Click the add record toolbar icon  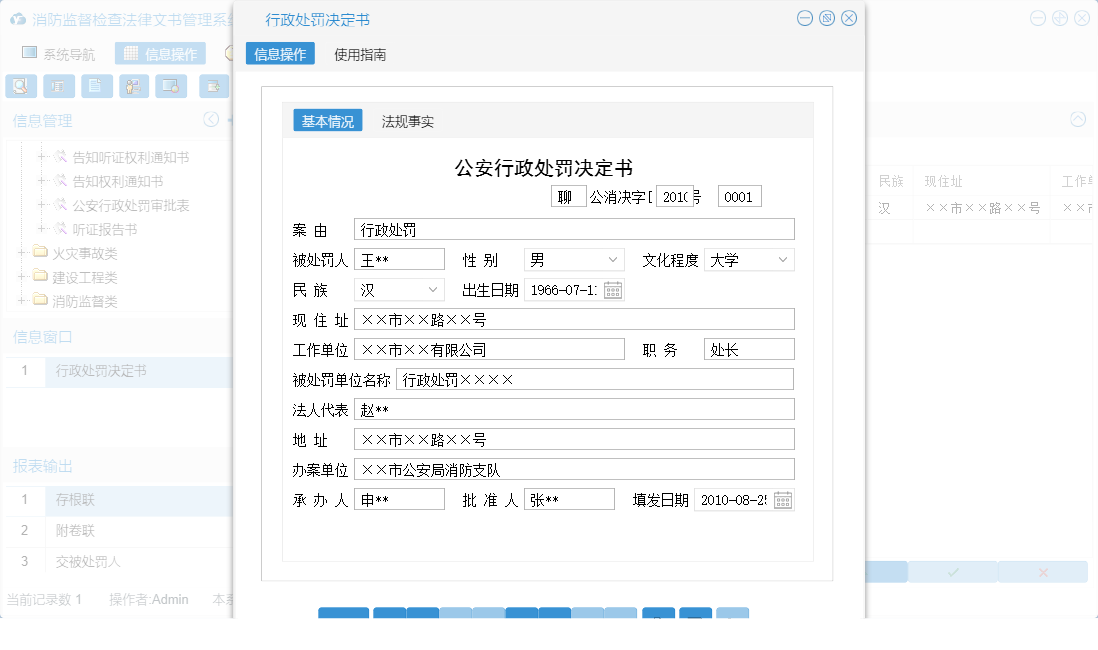tap(212, 86)
